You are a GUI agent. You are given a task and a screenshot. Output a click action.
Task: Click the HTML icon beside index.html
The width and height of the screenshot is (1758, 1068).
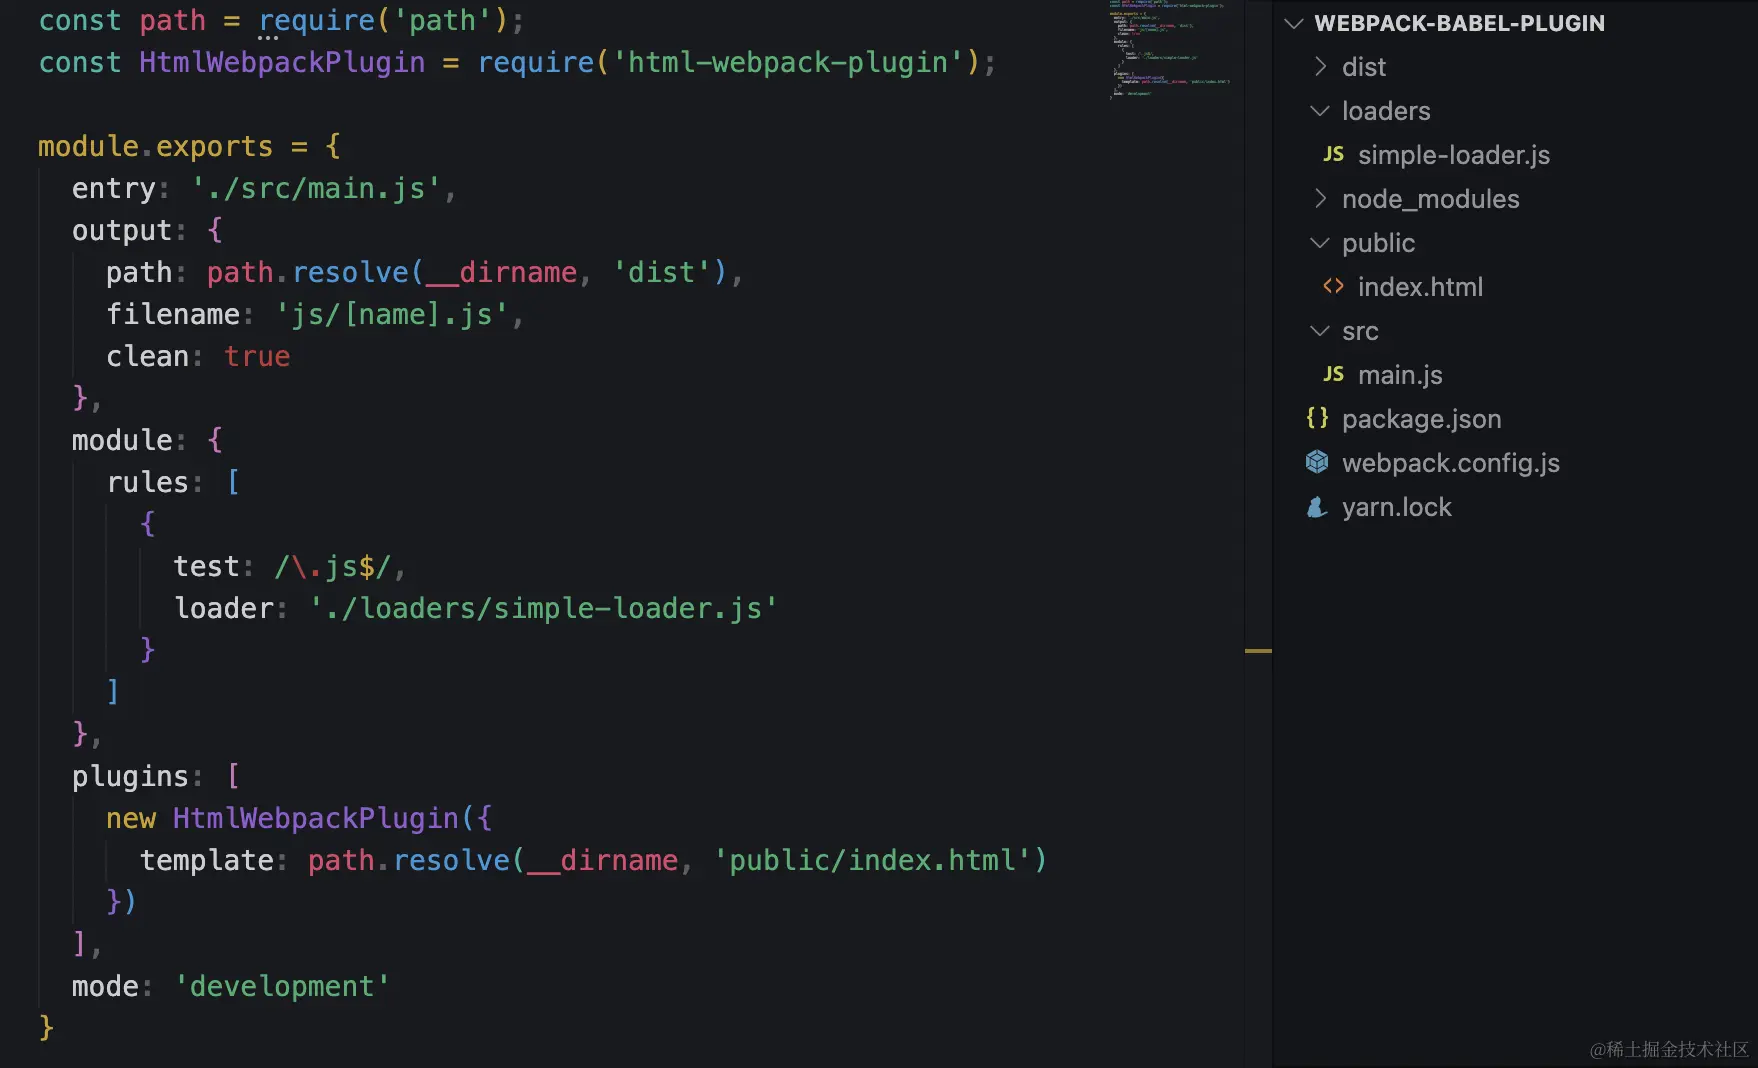pyautogui.click(x=1333, y=286)
